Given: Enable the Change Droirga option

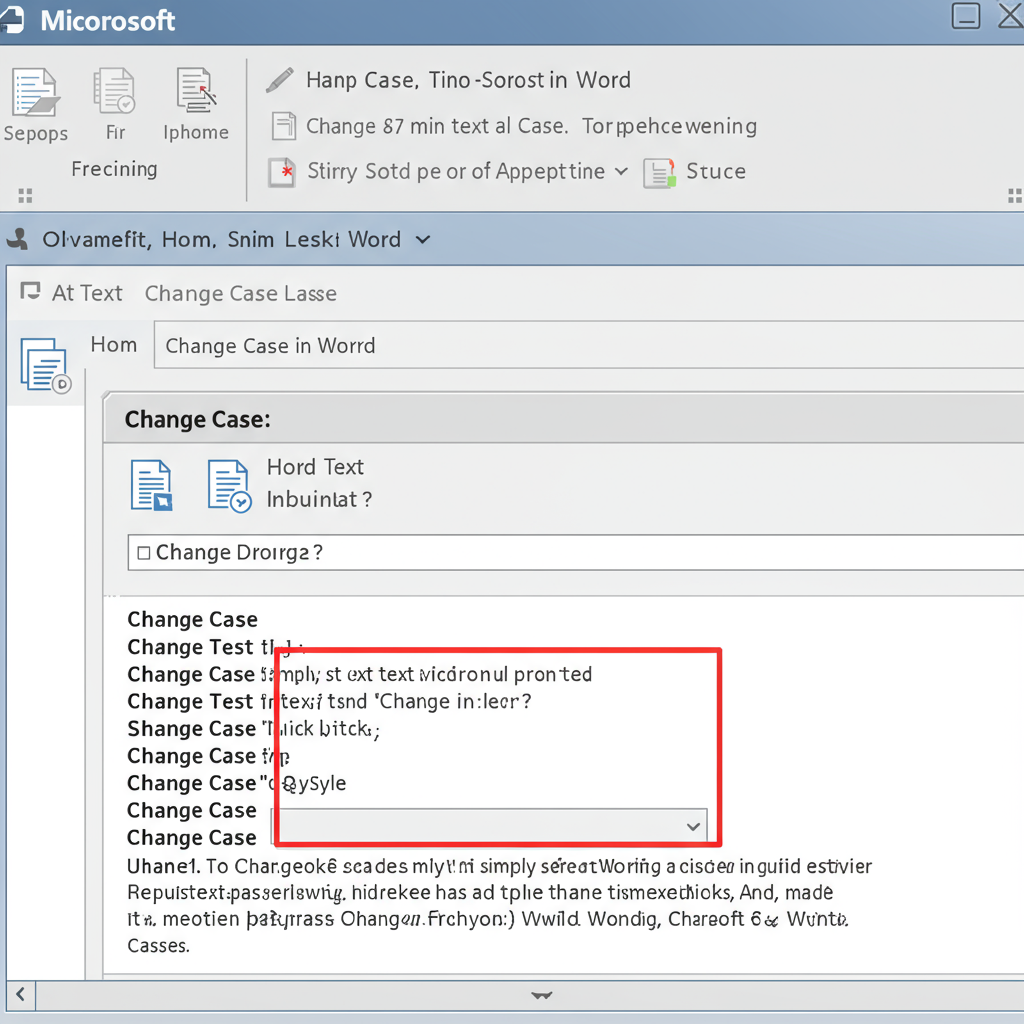Looking at the screenshot, I should pos(143,551).
